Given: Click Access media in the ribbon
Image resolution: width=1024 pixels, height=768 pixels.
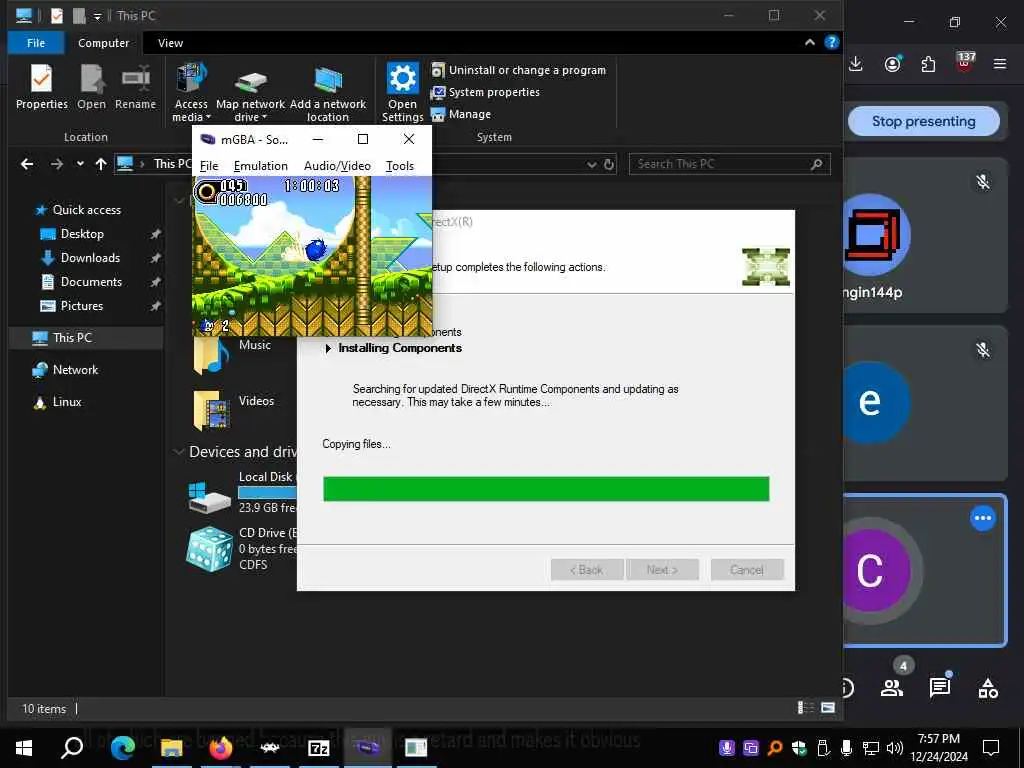Looking at the screenshot, I should (191, 92).
